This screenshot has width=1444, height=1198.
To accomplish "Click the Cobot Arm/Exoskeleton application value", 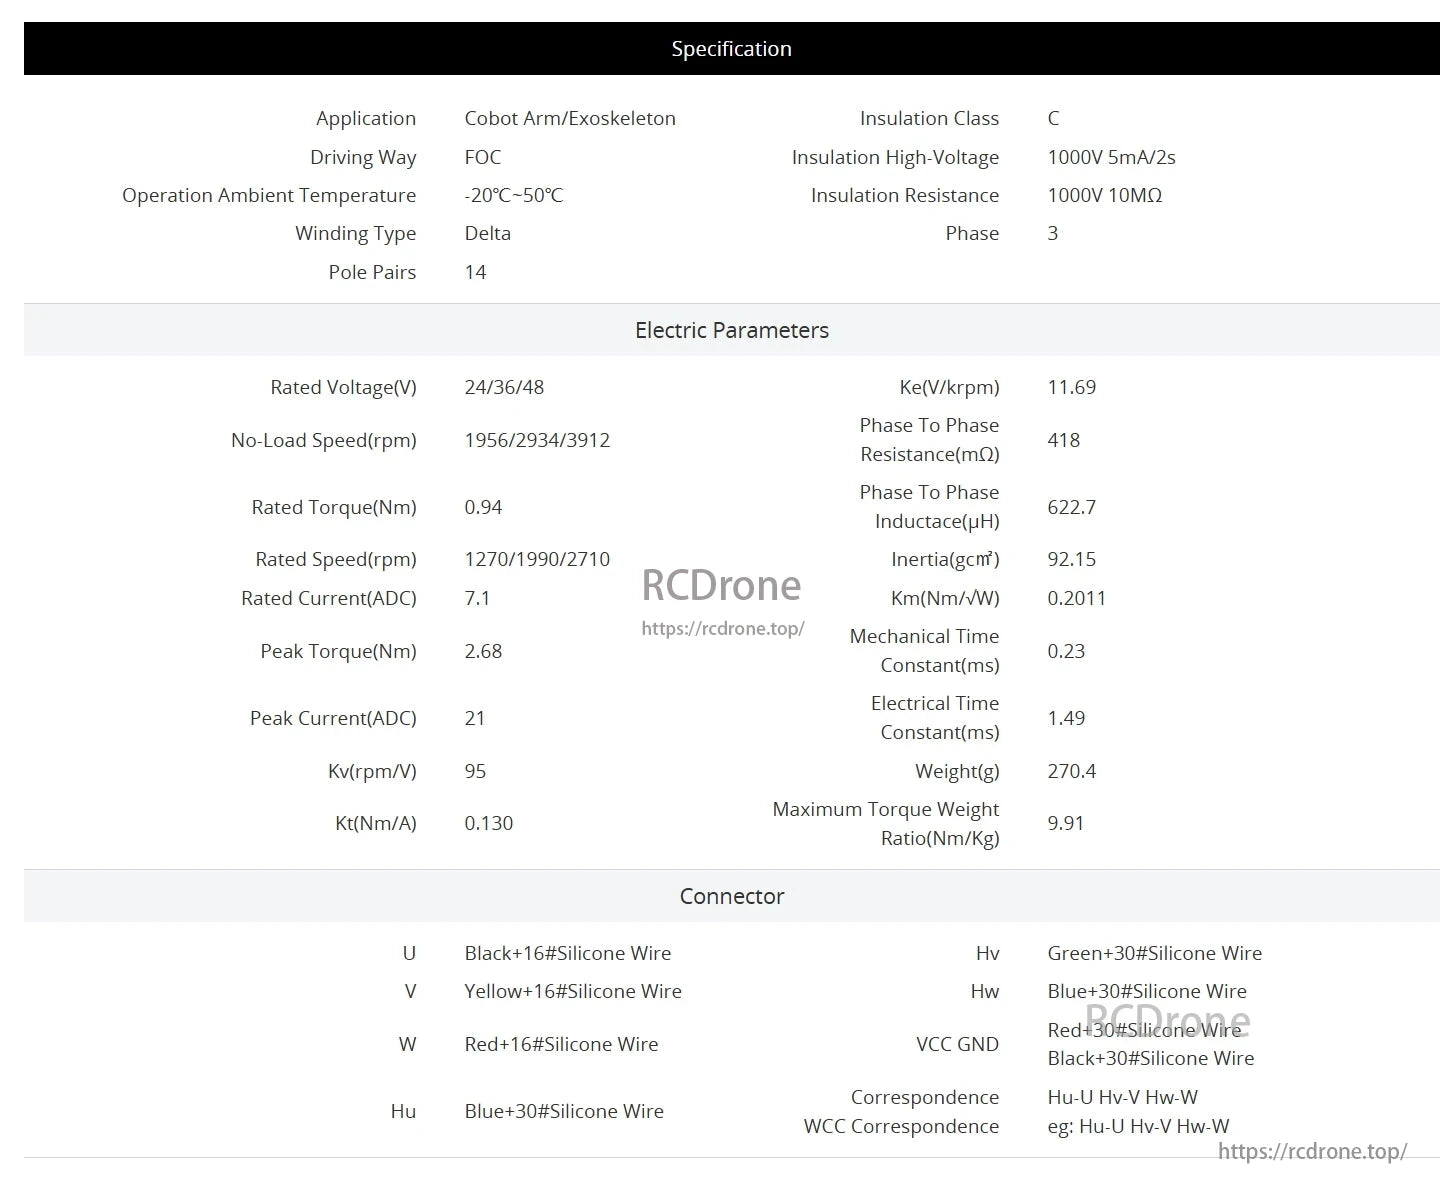I will (569, 118).
